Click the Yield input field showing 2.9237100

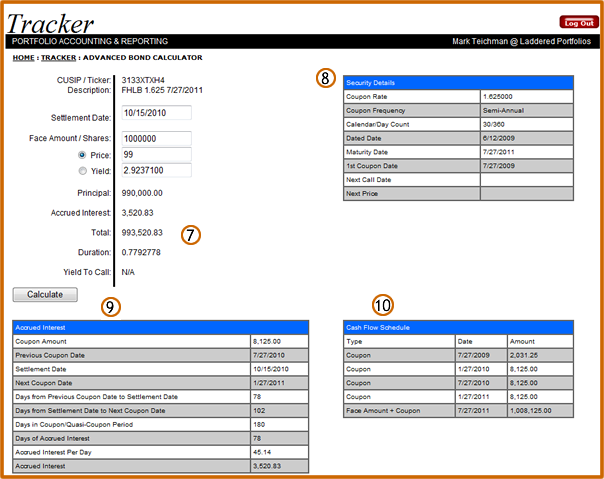coord(156,170)
